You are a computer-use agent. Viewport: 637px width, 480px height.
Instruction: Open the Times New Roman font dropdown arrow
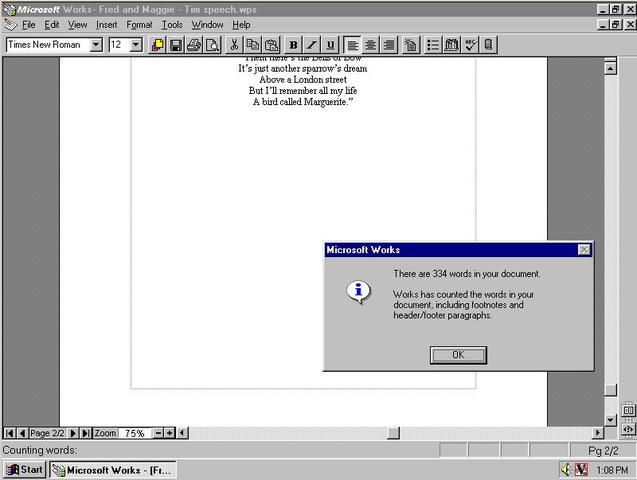96,45
